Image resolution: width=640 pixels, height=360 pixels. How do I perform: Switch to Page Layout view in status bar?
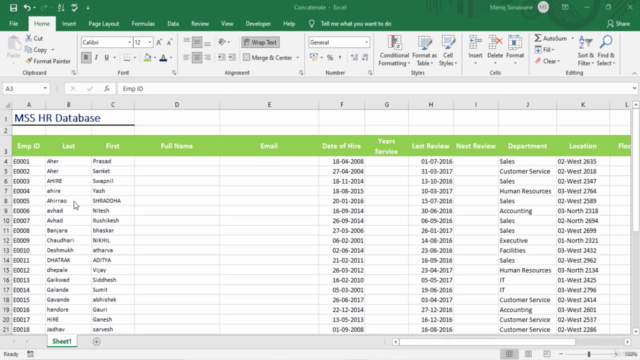pyautogui.click(x=528, y=354)
